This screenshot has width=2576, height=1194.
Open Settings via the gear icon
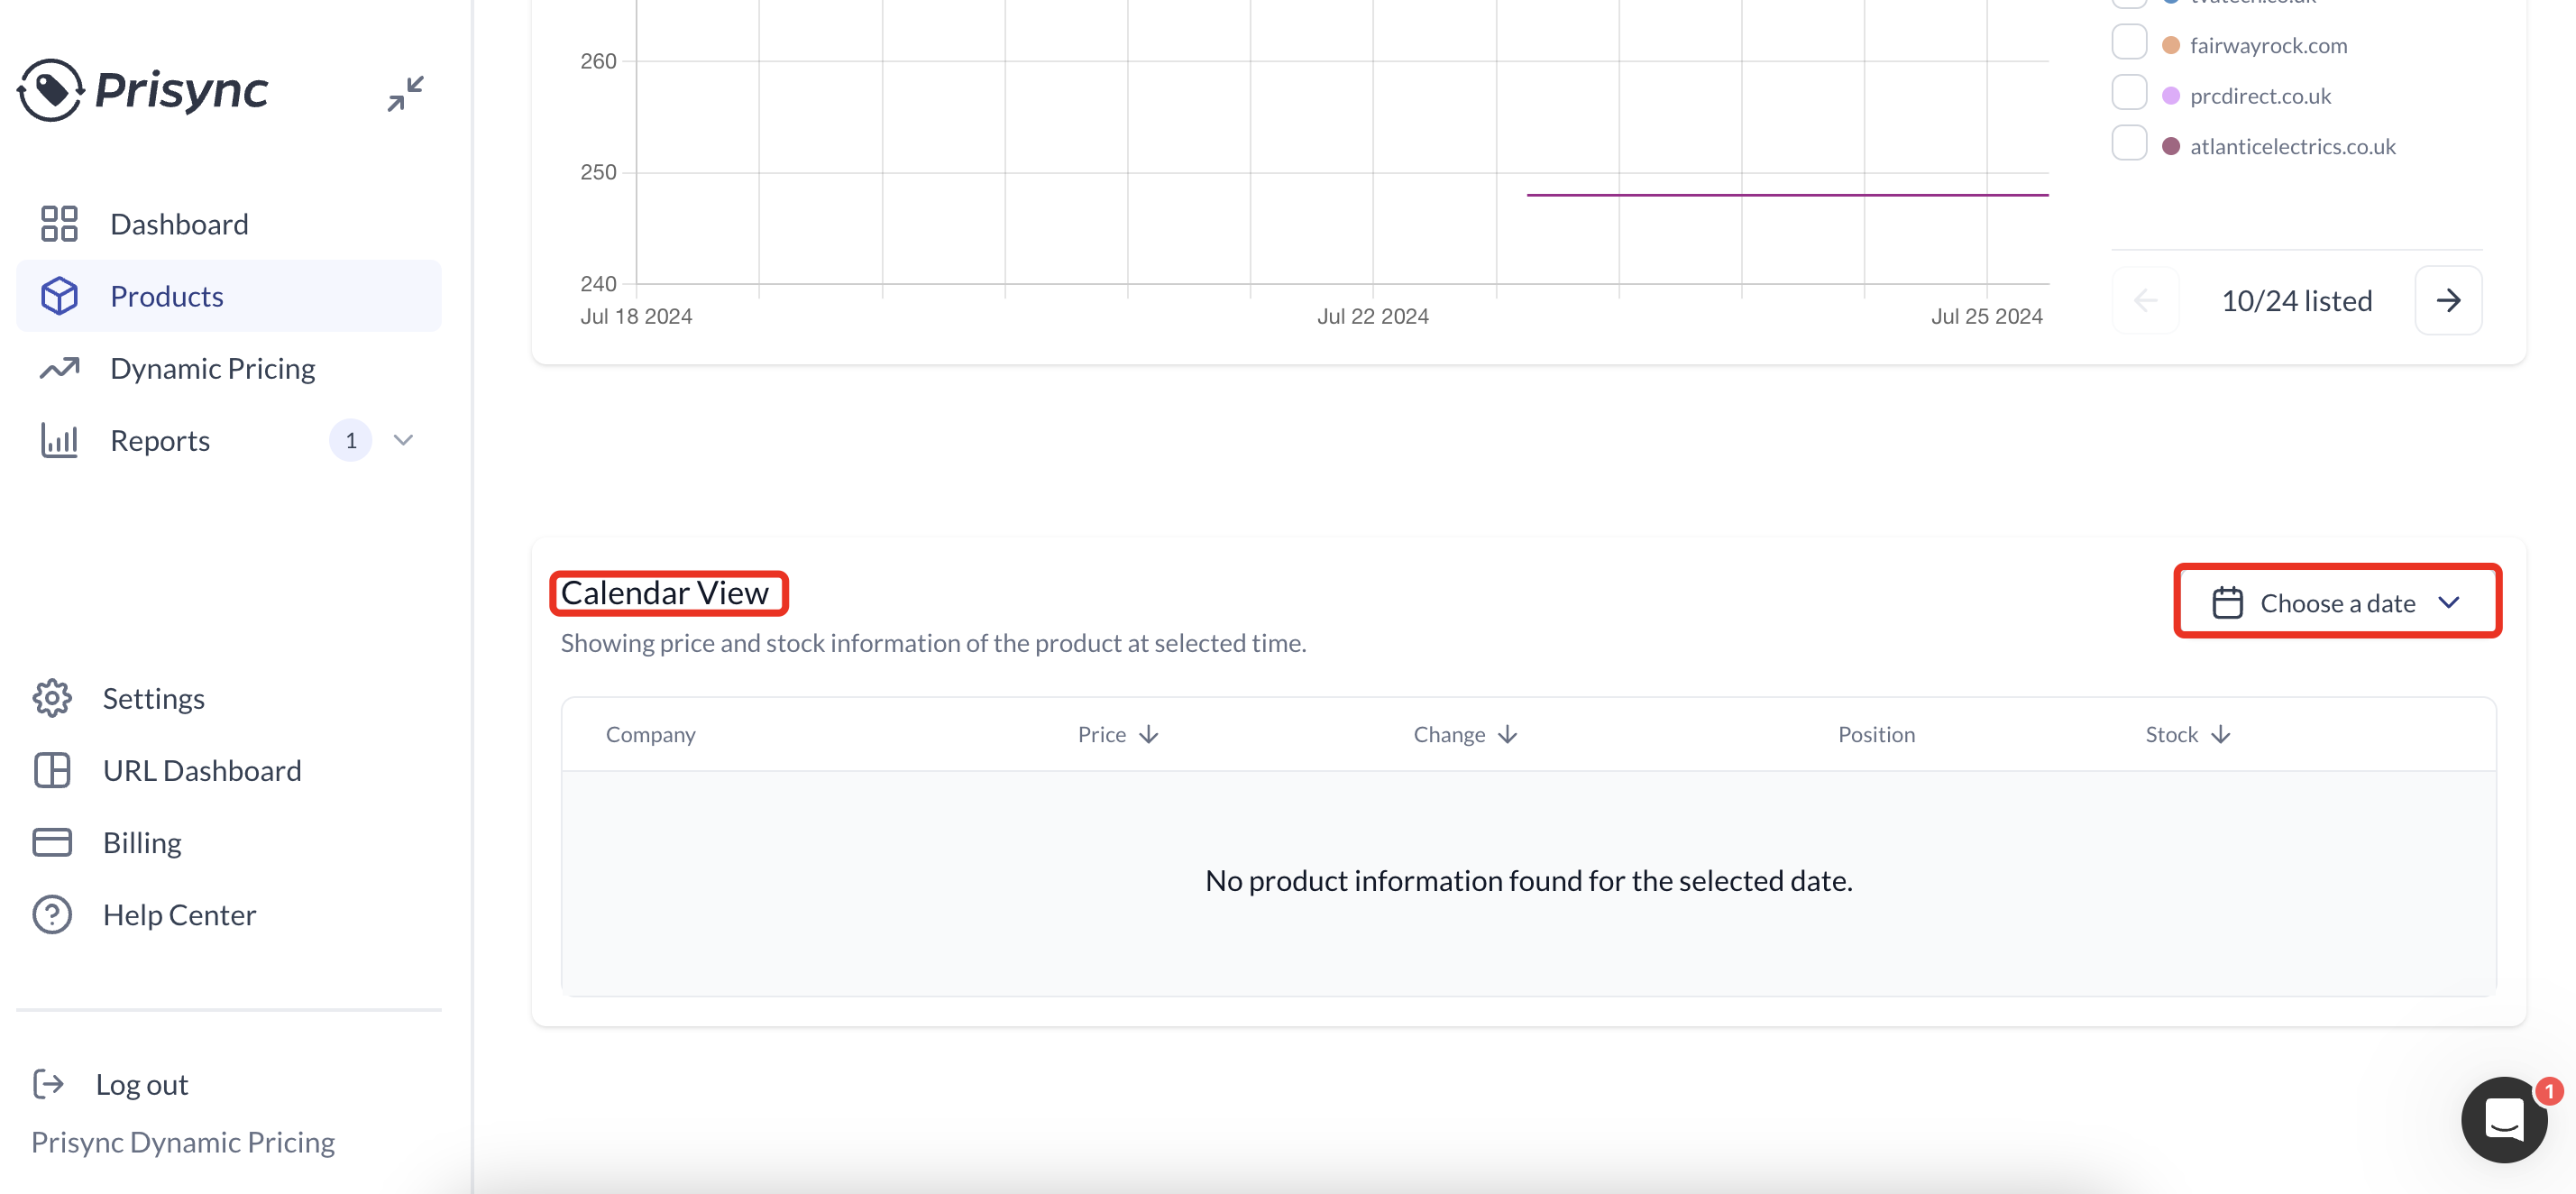coord(52,698)
